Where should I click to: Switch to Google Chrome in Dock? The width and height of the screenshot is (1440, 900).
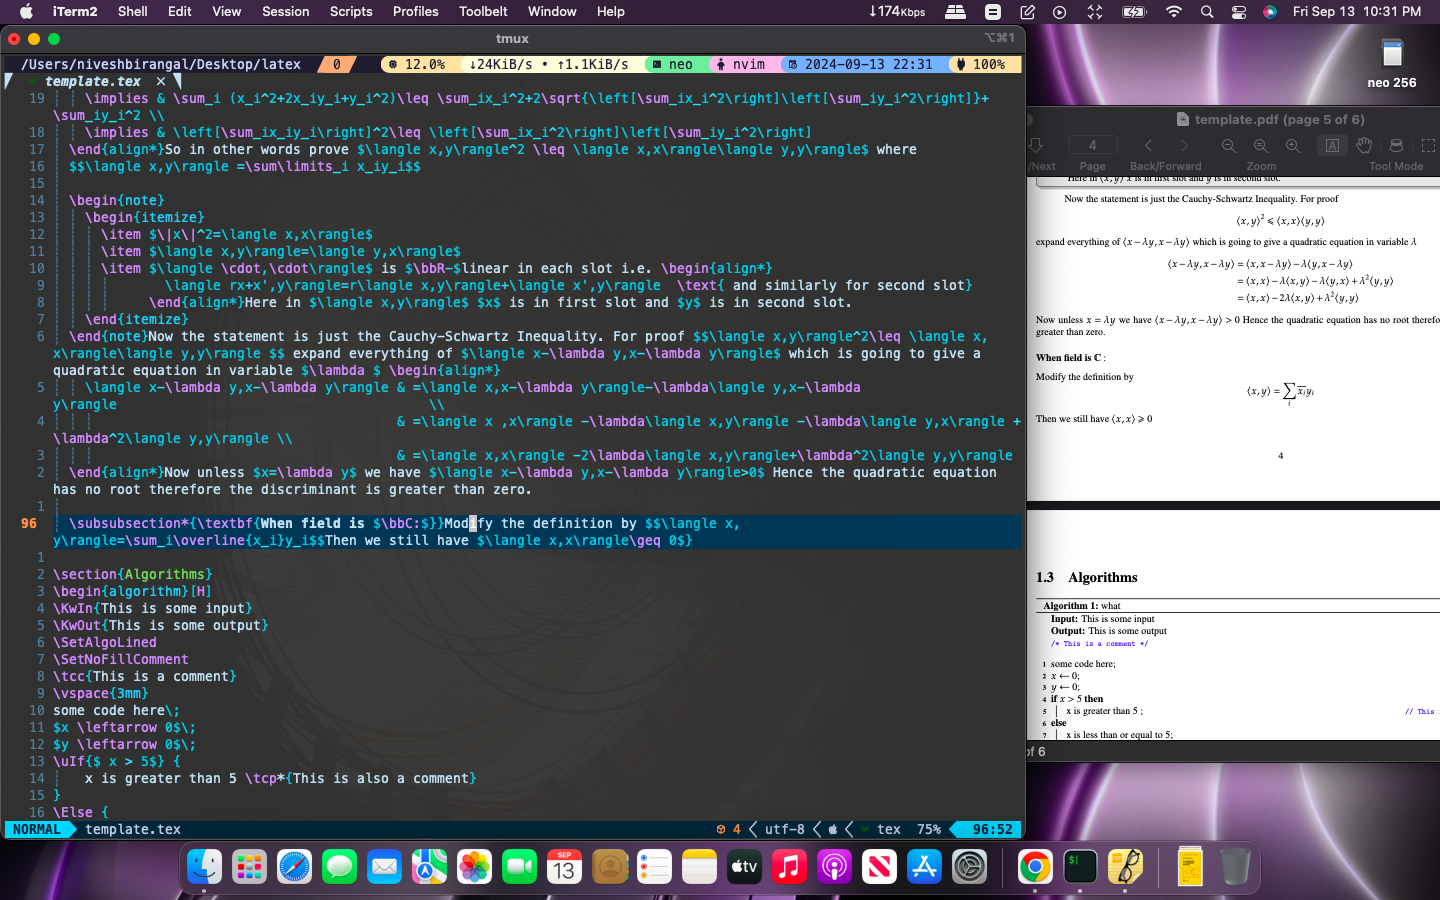pyautogui.click(x=1035, y=866)
